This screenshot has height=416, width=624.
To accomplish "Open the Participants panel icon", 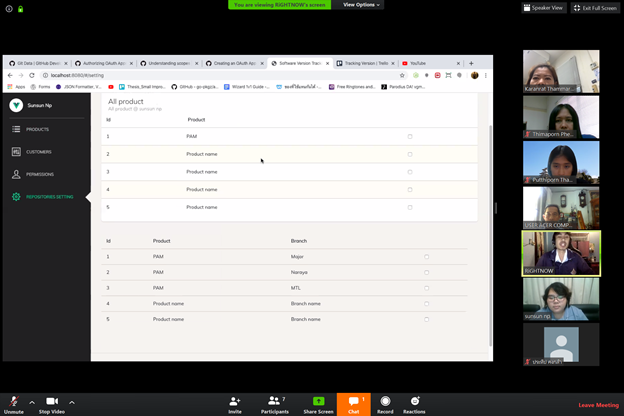I will (275, 400).
